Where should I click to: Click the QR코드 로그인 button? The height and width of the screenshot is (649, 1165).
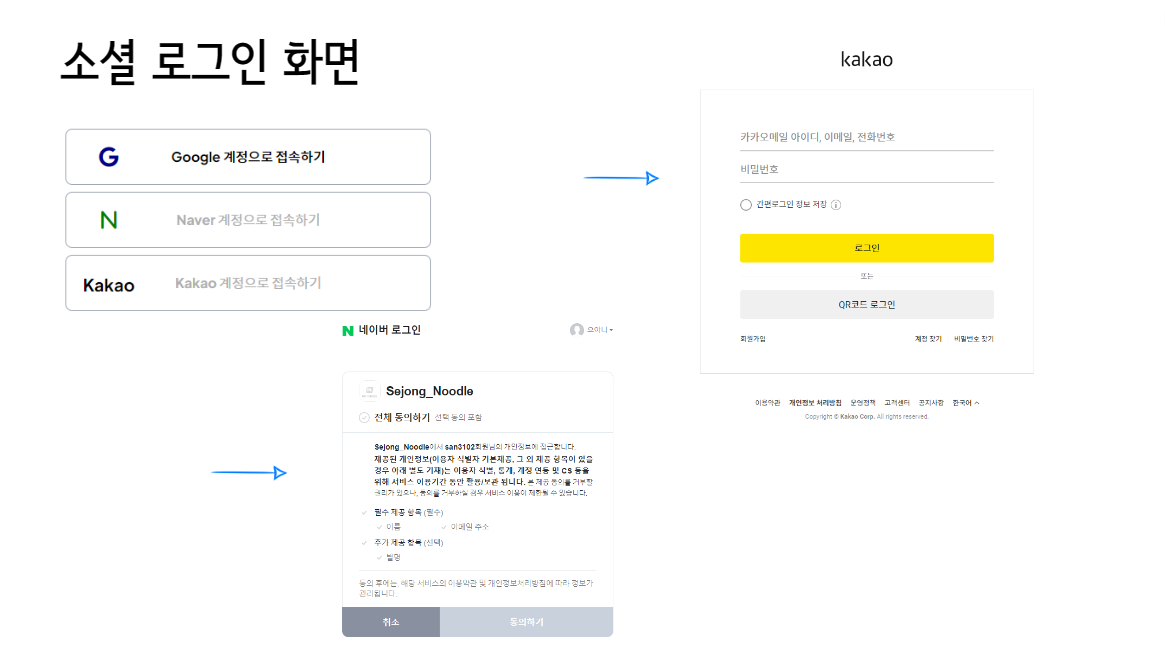click(x=866, y=304)
